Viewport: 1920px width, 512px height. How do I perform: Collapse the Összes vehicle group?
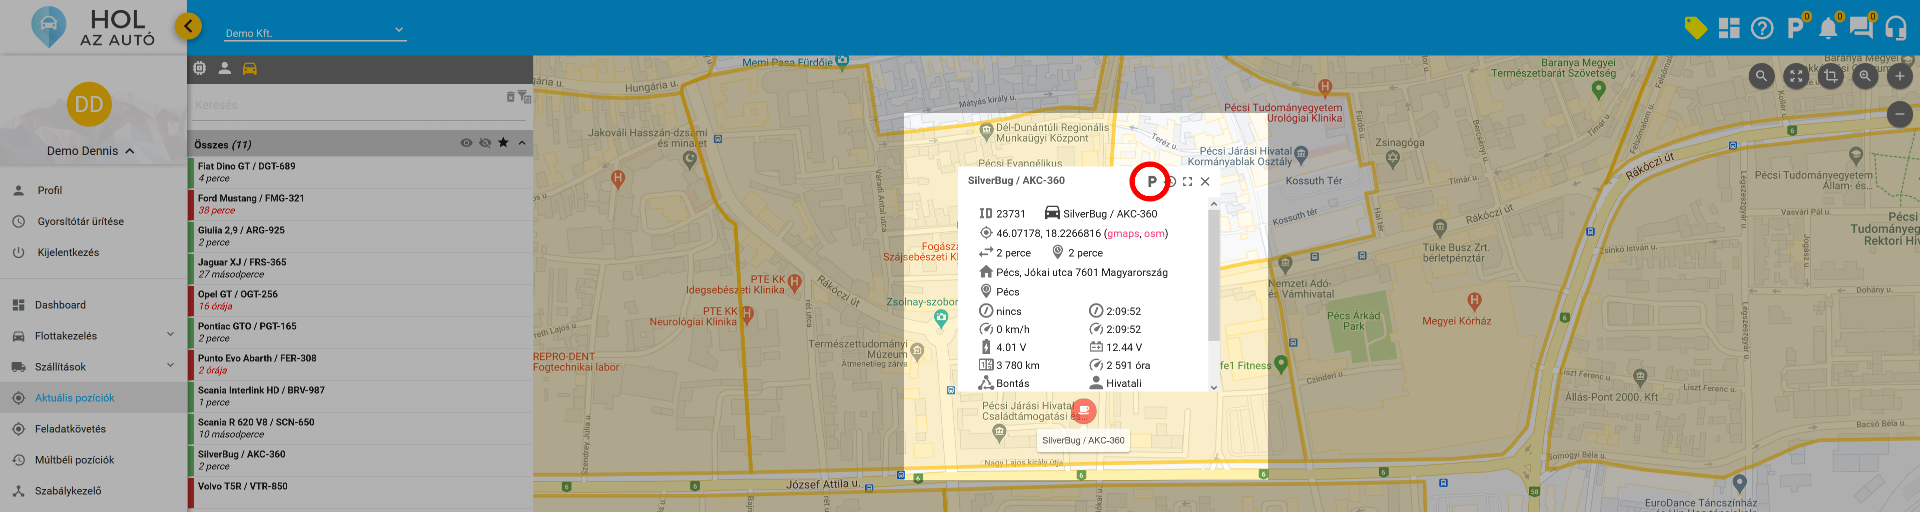tap(522, 143)
